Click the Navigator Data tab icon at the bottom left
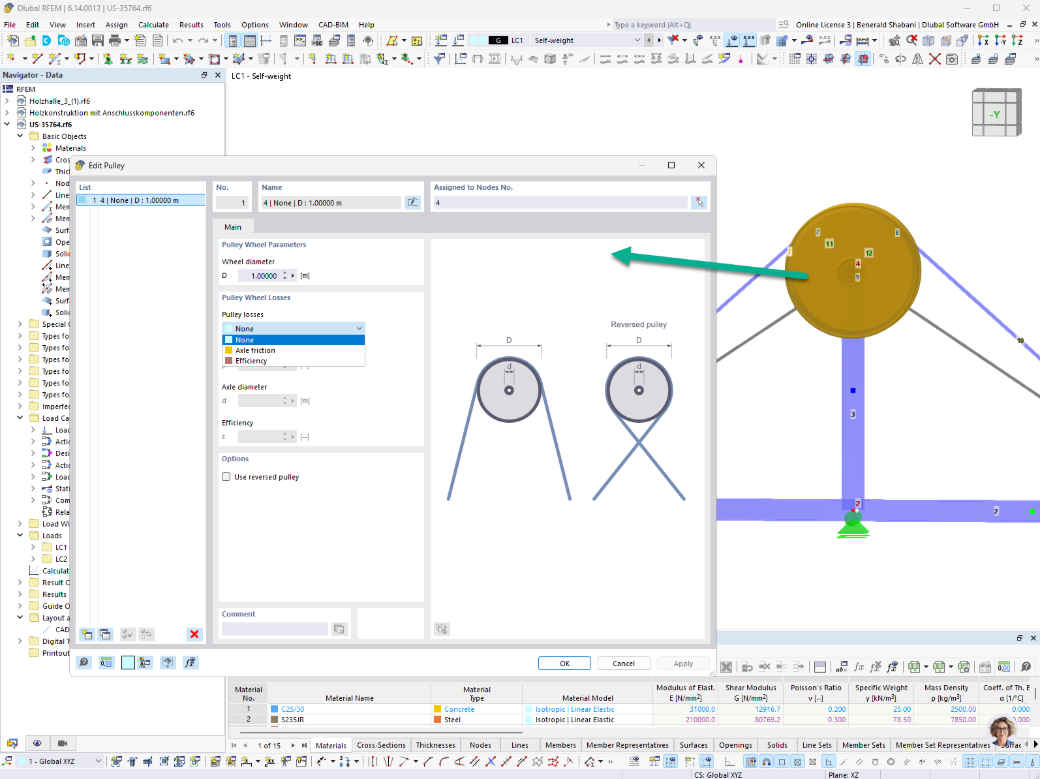The width and height of the screenshot is (1040, 779). 12,743
